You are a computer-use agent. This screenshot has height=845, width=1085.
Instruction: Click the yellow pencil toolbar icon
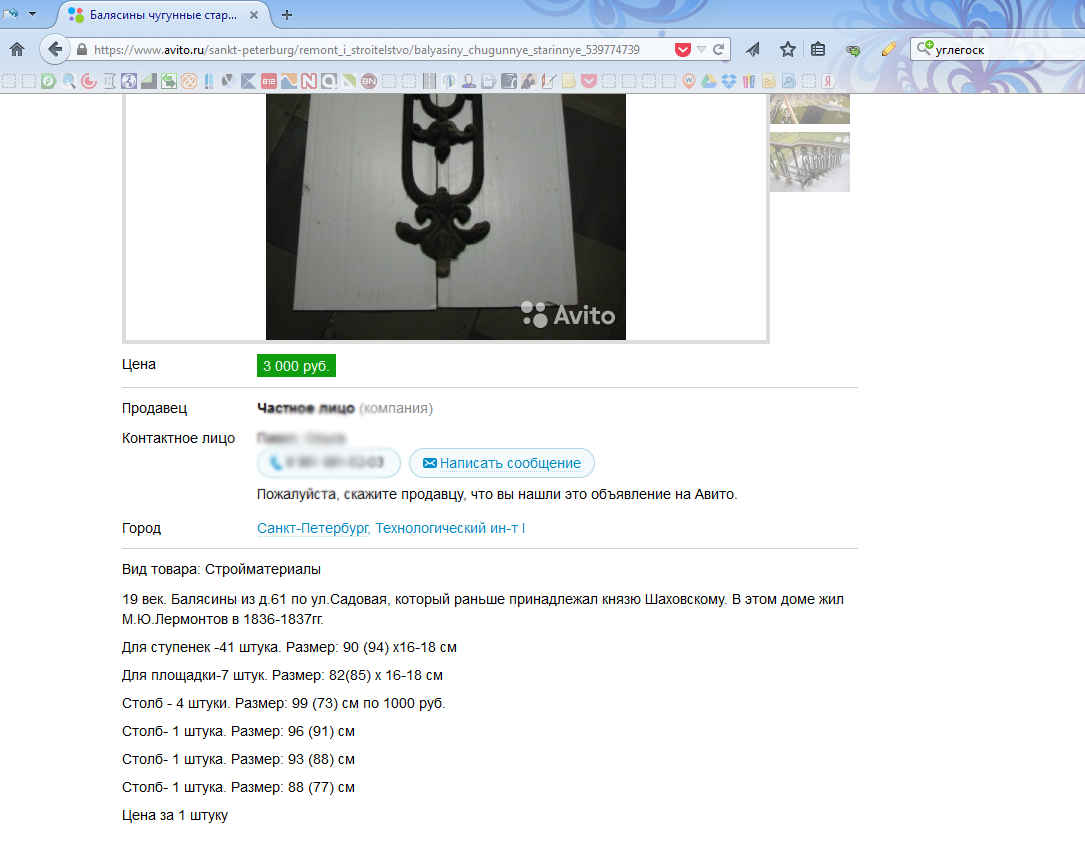click(888, 49)
